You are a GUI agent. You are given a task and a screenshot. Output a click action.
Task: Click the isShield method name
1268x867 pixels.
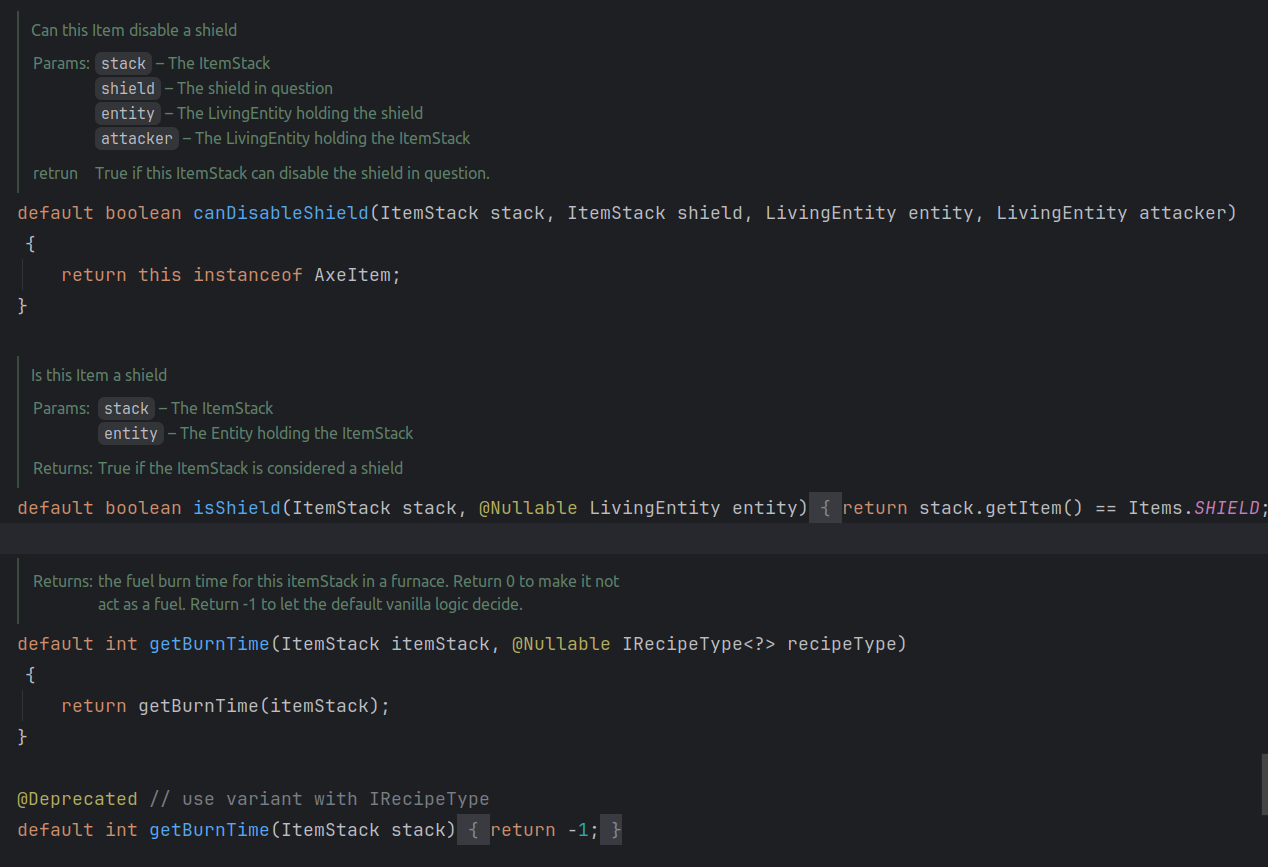point(236,508)
